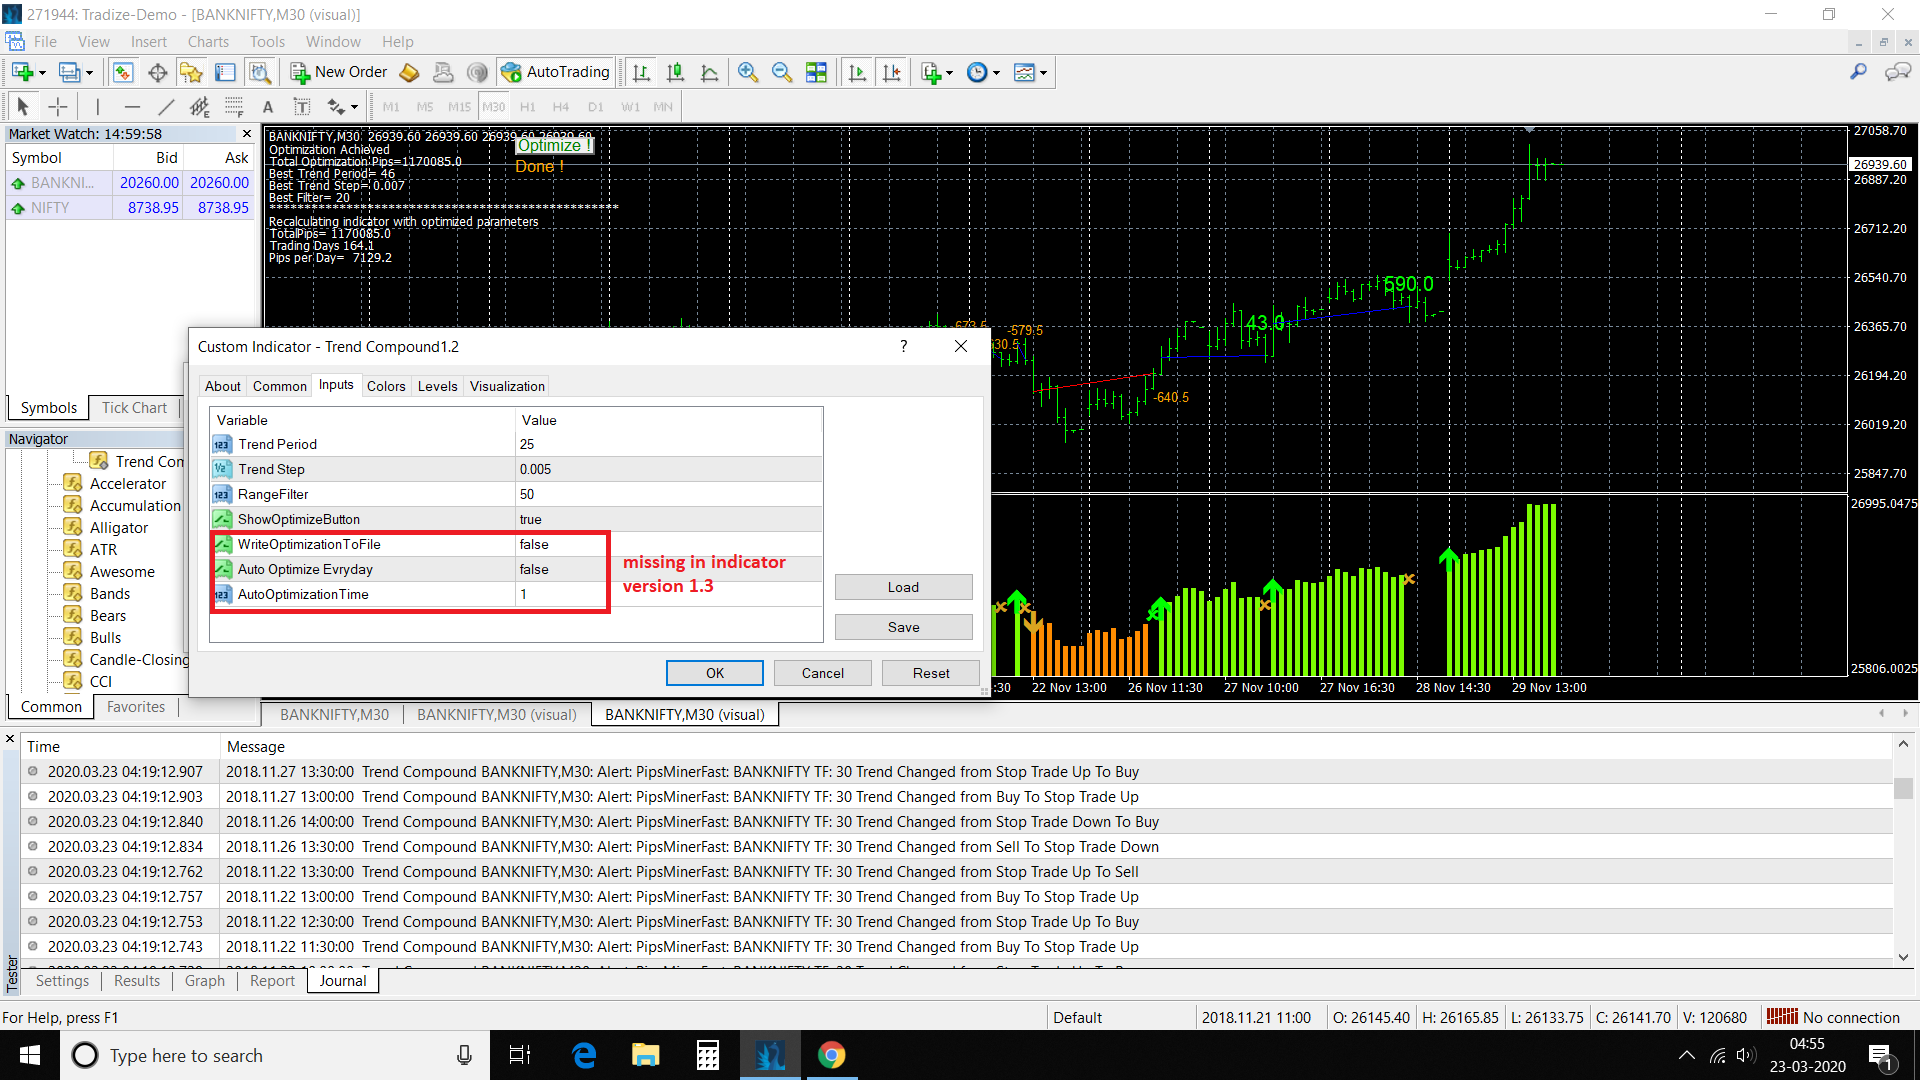Open Google Chrome from the taskbar
Viewport: 1920px width, 1080px height.
pyautogui.click(x=831, y=1055)
